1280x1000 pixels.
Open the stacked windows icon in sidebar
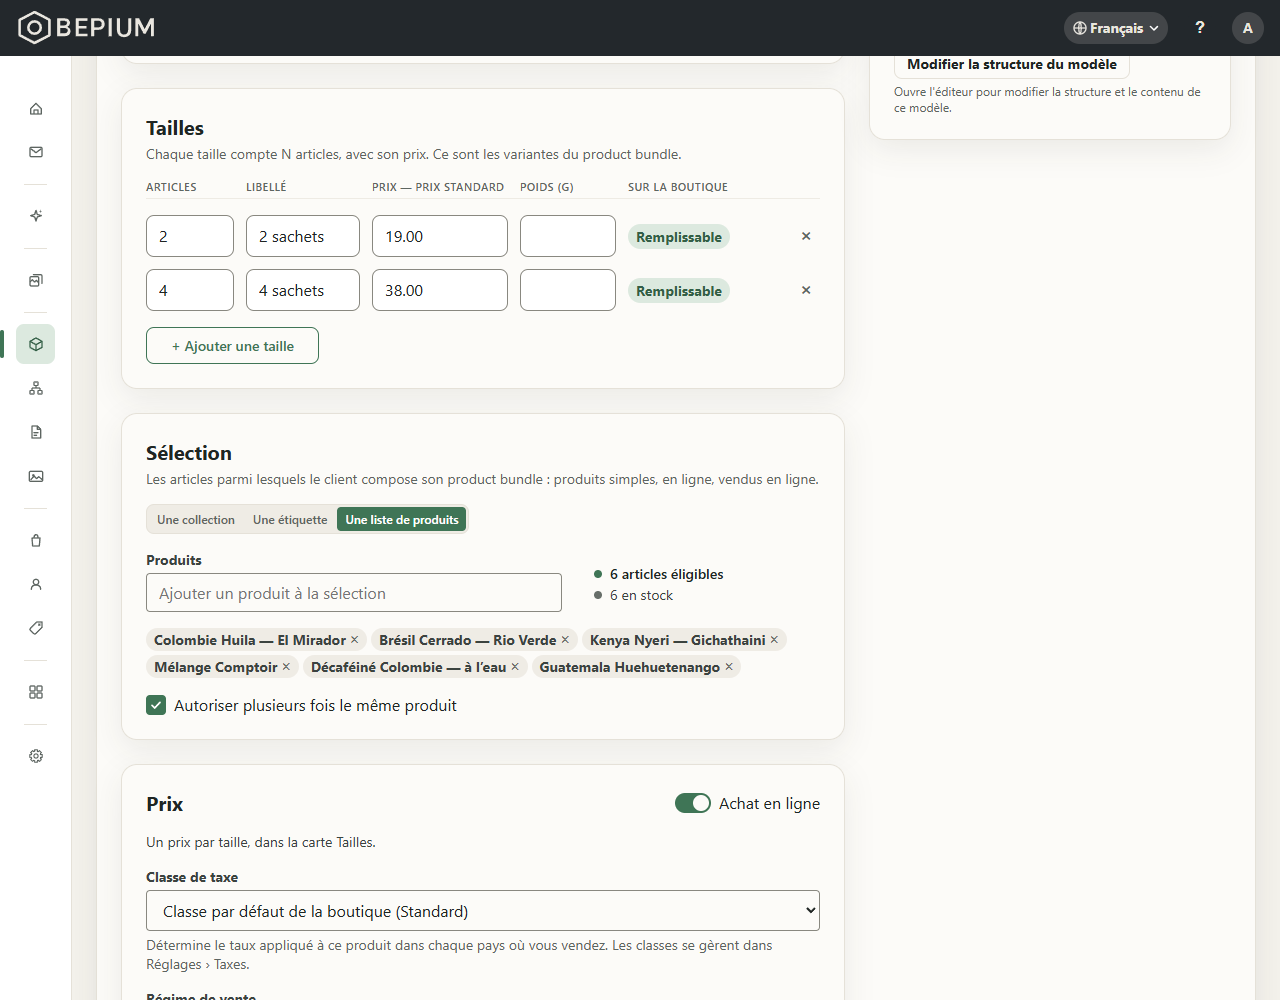click(36, 280)
